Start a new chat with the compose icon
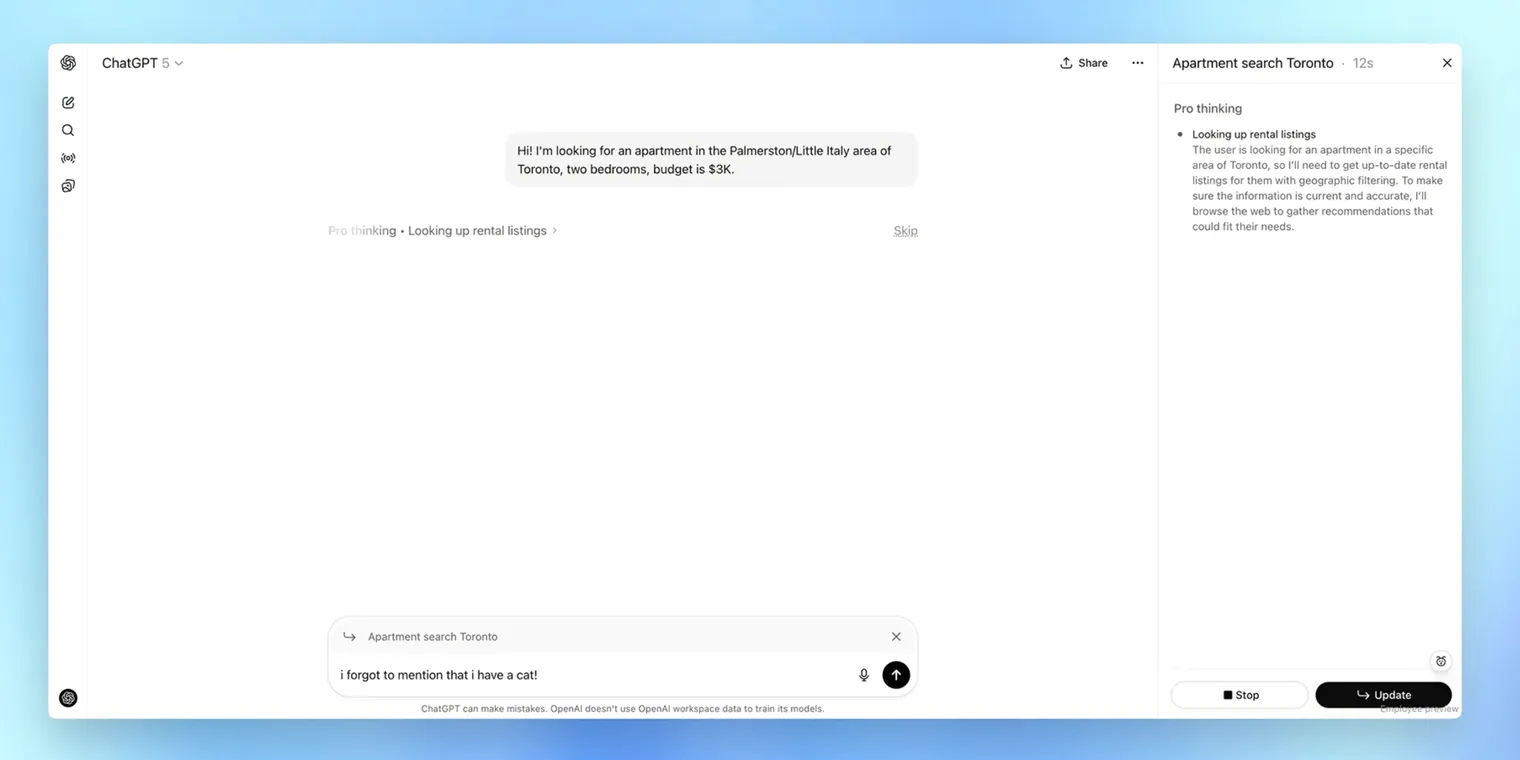This screenshot has width=1520, height=760. click(x=68, y=102)
